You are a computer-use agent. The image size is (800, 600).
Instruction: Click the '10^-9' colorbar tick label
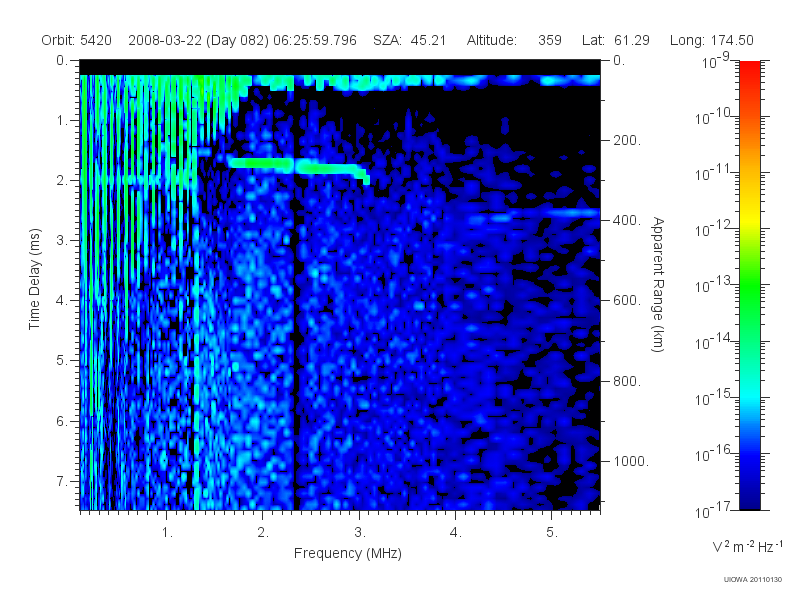point(716,62)
